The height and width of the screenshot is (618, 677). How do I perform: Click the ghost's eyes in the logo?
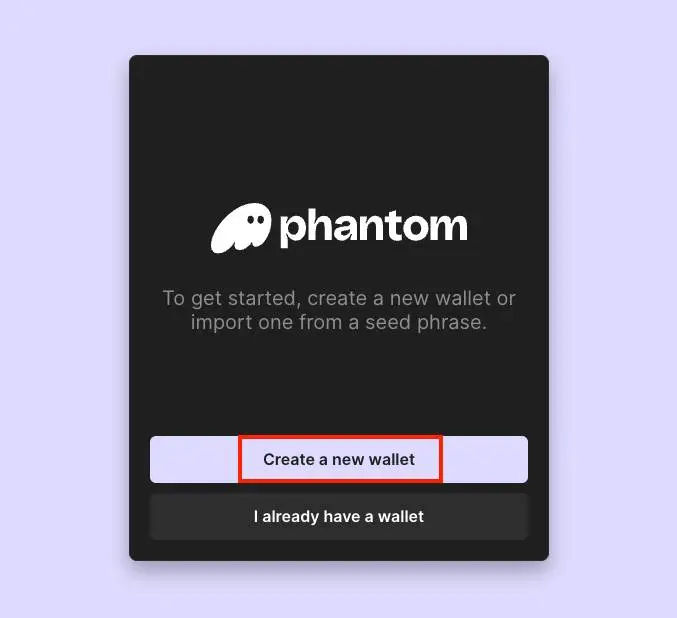point(255,220)
